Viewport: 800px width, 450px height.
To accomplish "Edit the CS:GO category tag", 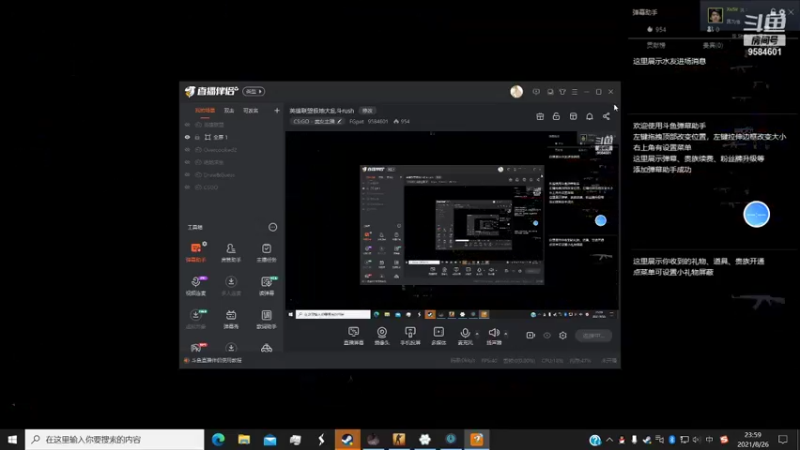I will (317, 121).
